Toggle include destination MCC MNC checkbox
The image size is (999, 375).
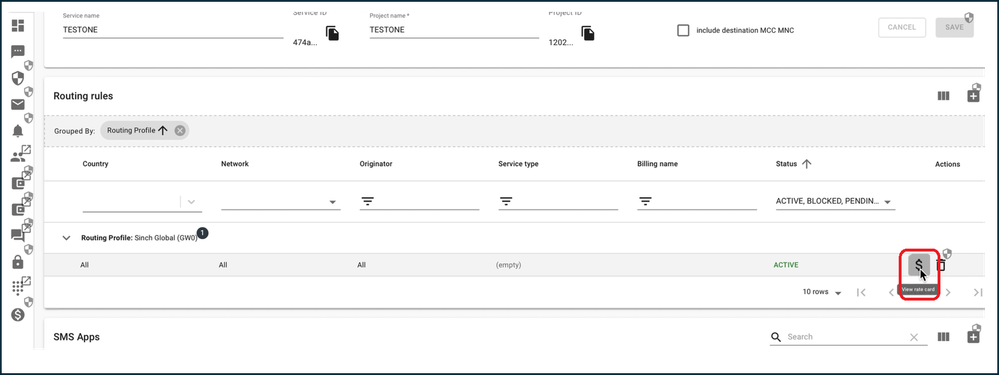click(683, 30)
